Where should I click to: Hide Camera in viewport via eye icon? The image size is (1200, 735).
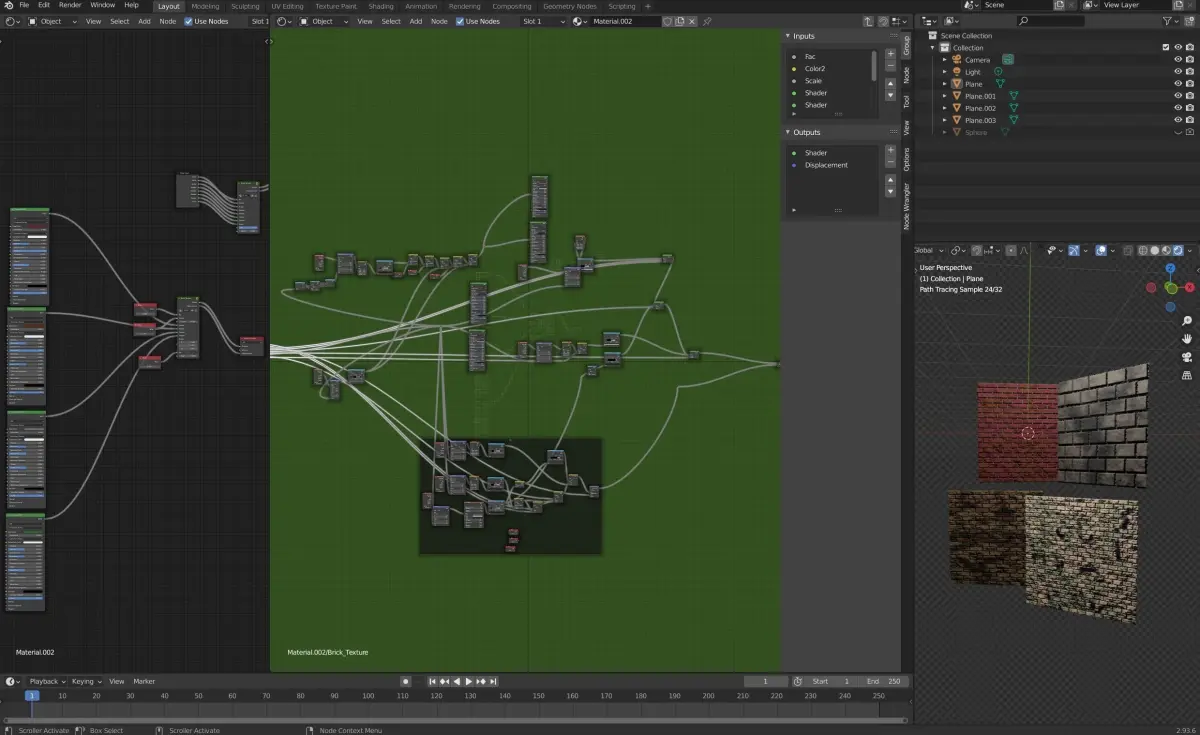pyautogui.click(x=1178, y=60)
